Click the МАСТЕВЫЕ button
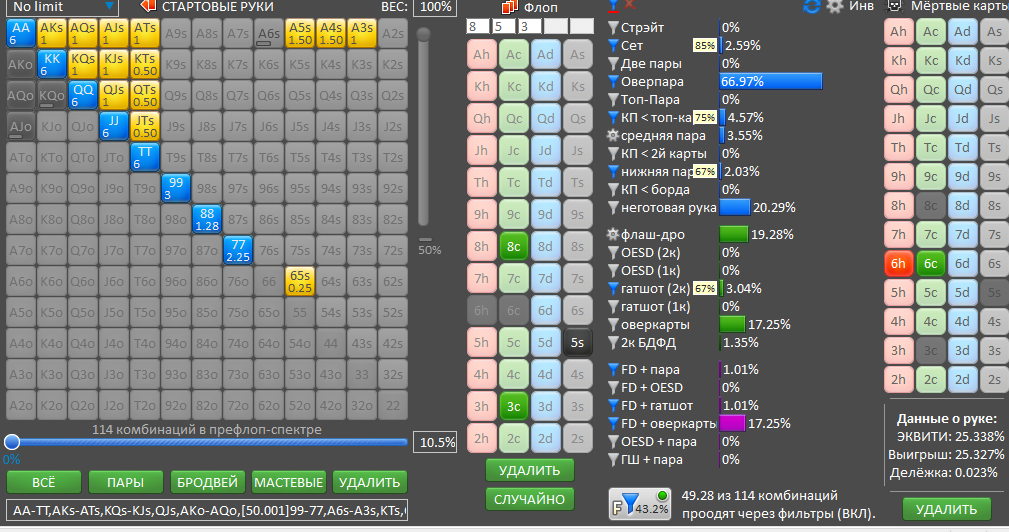Image resolution: width=1009 pixels, height=532 pixels. point(288,482)
